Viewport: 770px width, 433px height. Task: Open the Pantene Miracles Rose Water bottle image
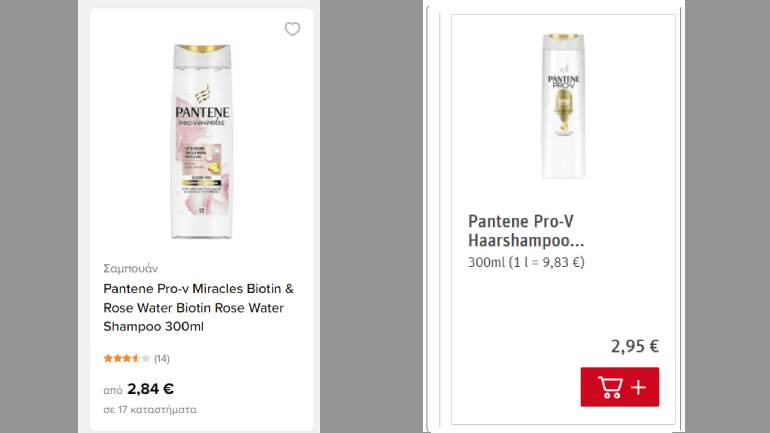point(201,141)
